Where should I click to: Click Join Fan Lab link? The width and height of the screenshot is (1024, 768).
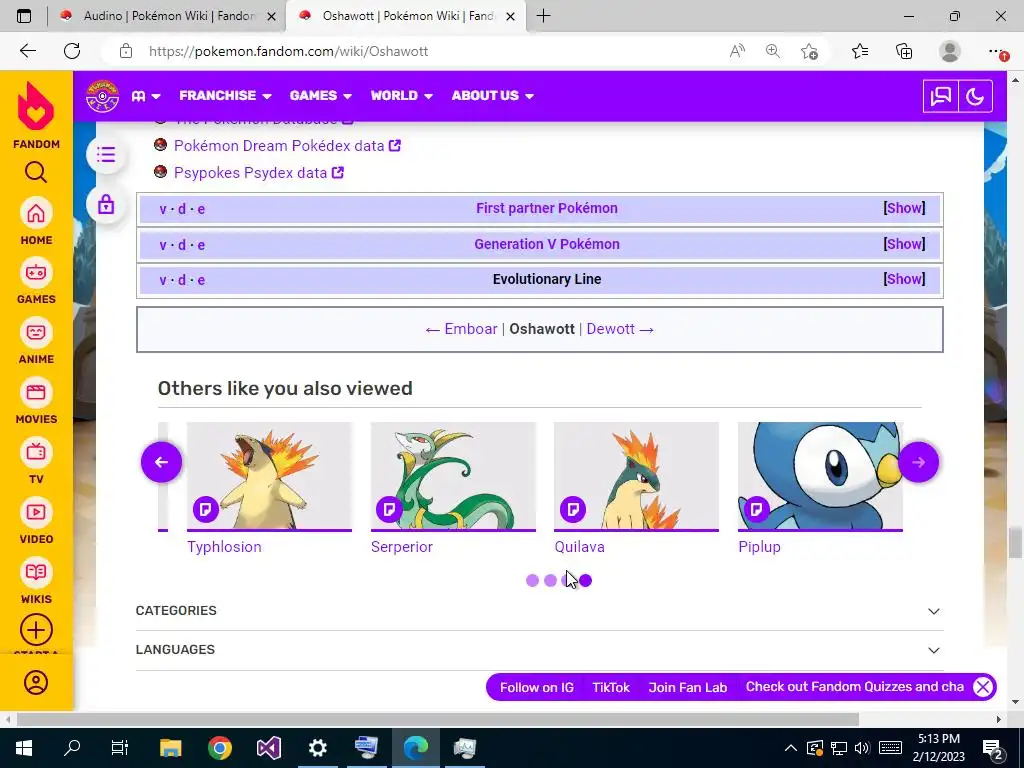pos(688,687)
